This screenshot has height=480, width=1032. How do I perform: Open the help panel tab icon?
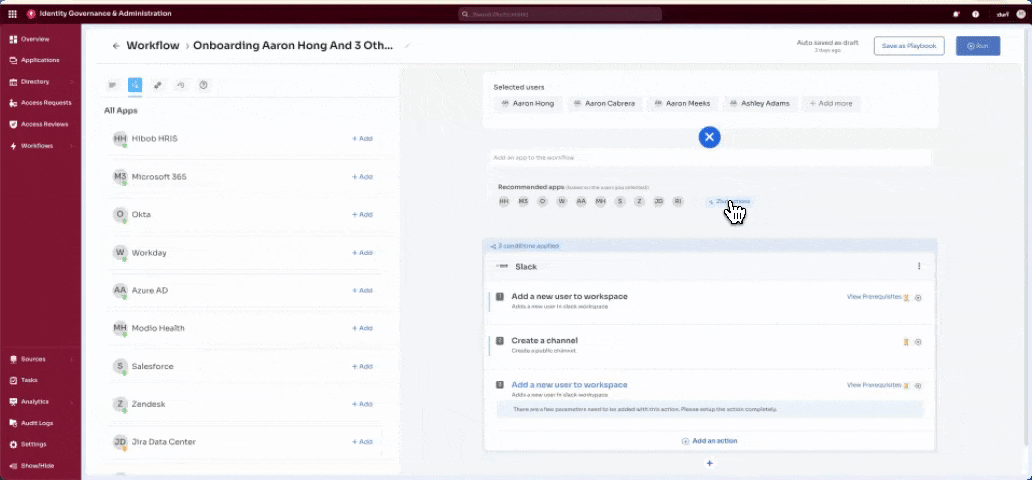click(203, 85)
